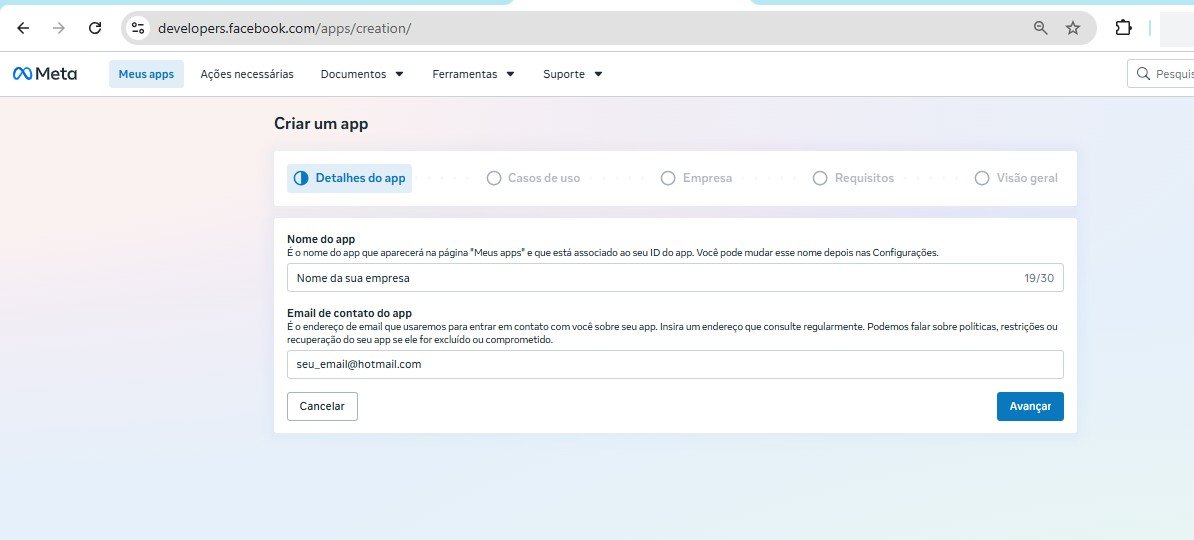Select the Casos de uso step
Image resolution: width=1194 pixels, height=540 pixels.
[533, 178]
